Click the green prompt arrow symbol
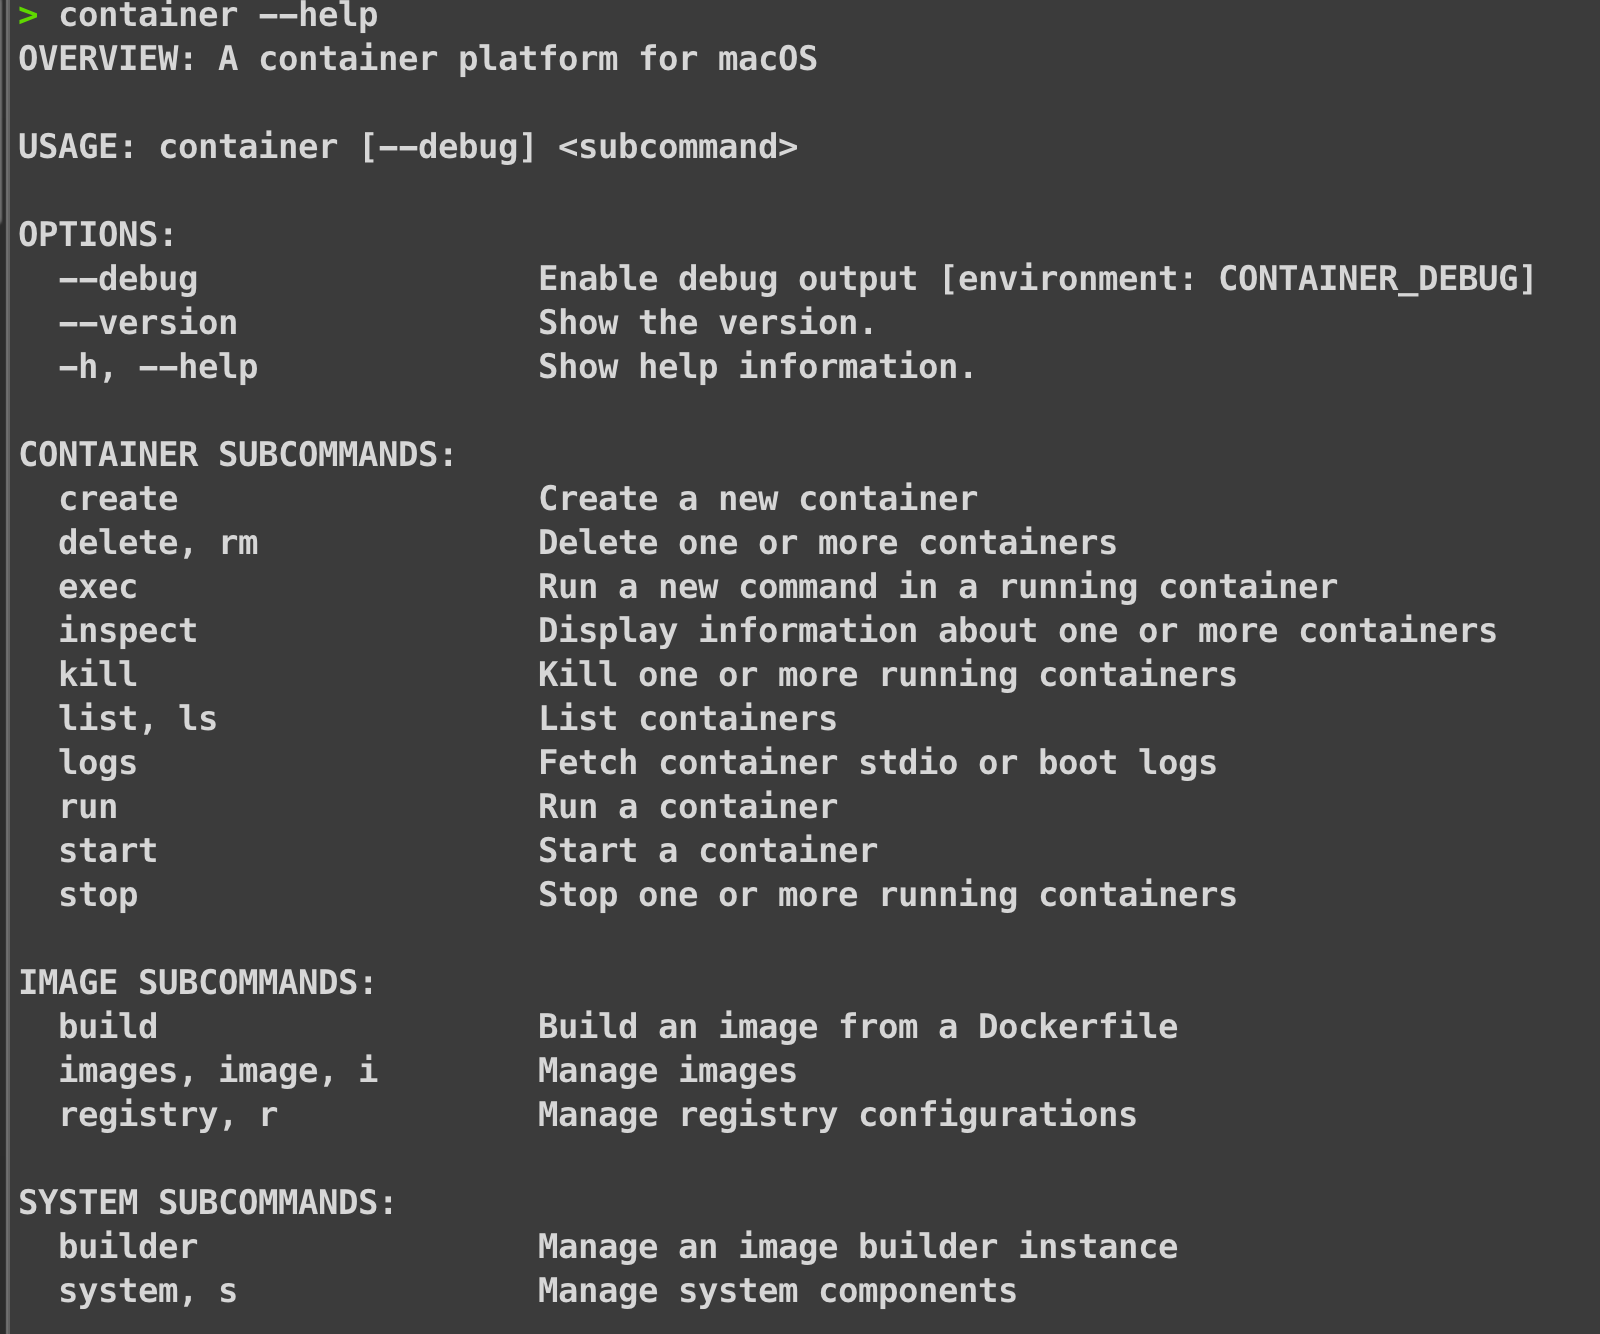This screenshot has width=1600, height=1334. (28, 15)
